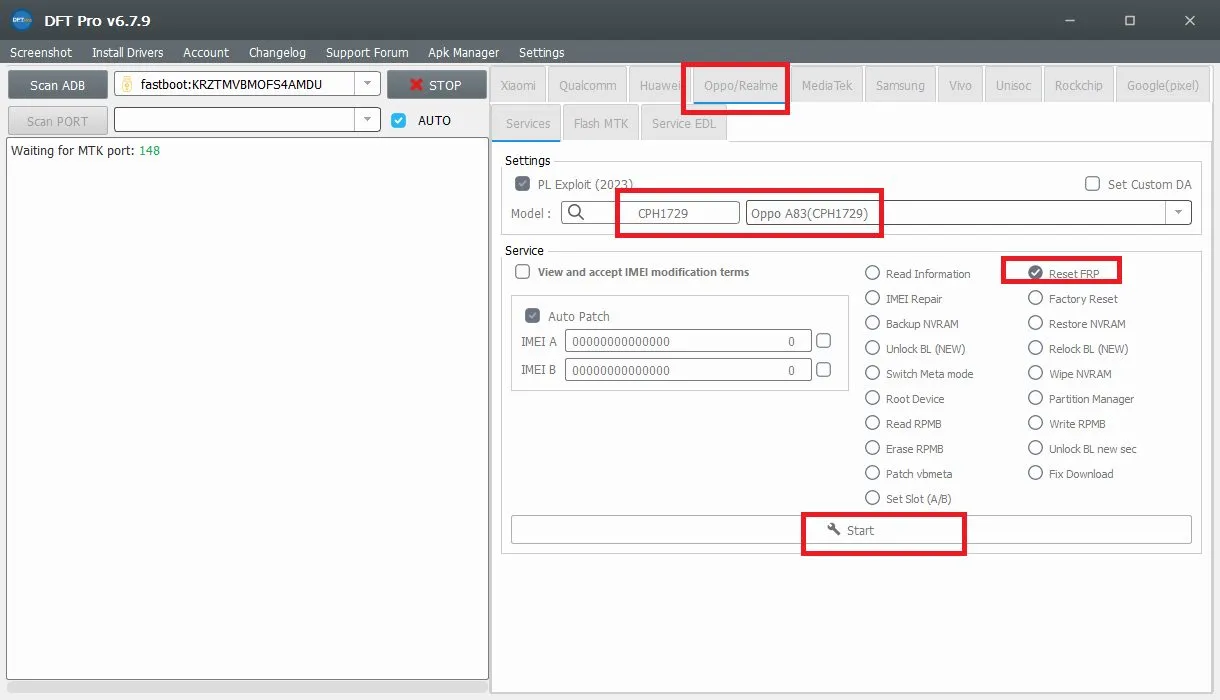Click the log panel horizontal scrollbar
This screenshot has height=700, width=1220.
tap(247, 687)
